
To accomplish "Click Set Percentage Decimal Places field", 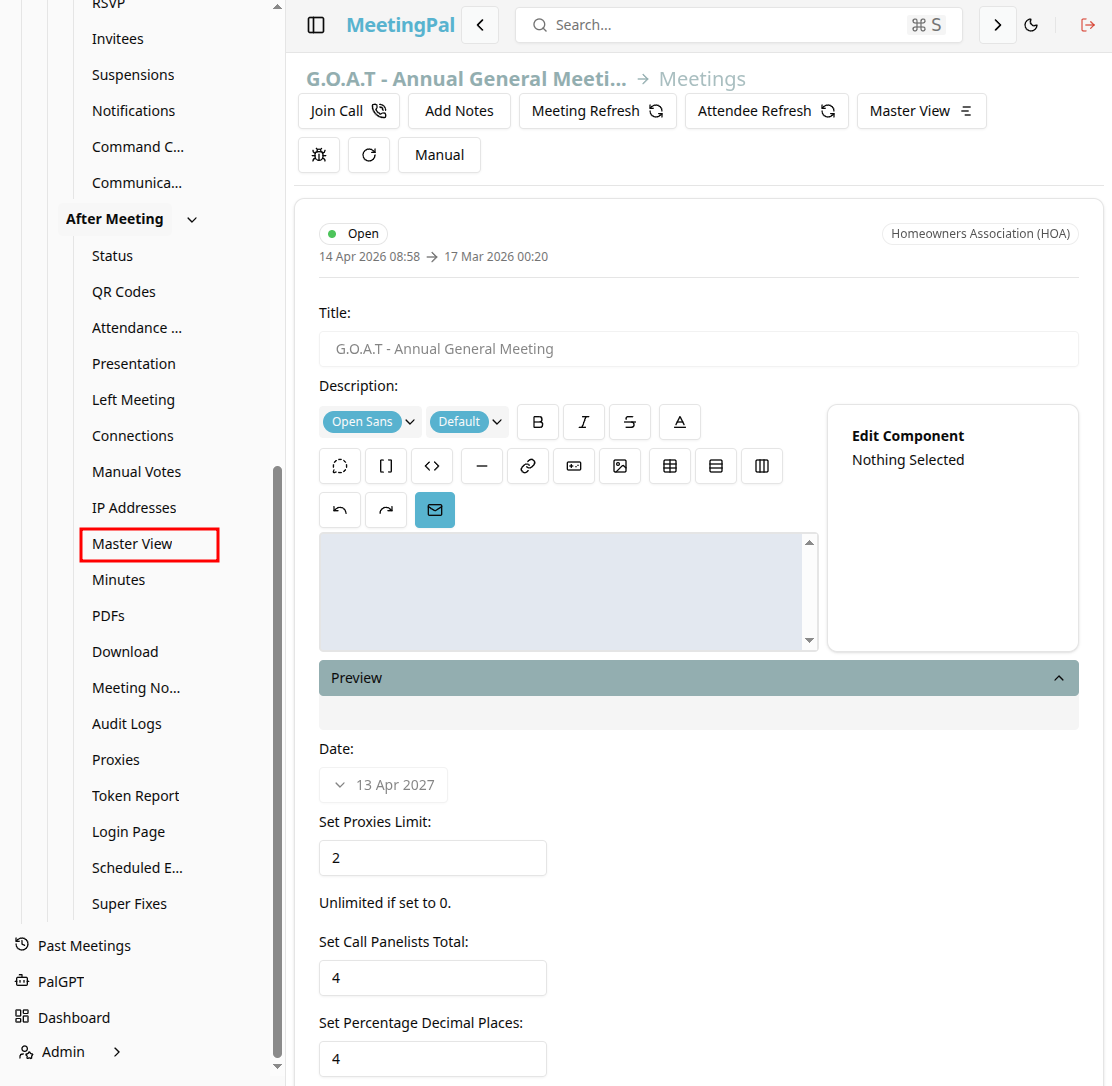I will 433,1059.
